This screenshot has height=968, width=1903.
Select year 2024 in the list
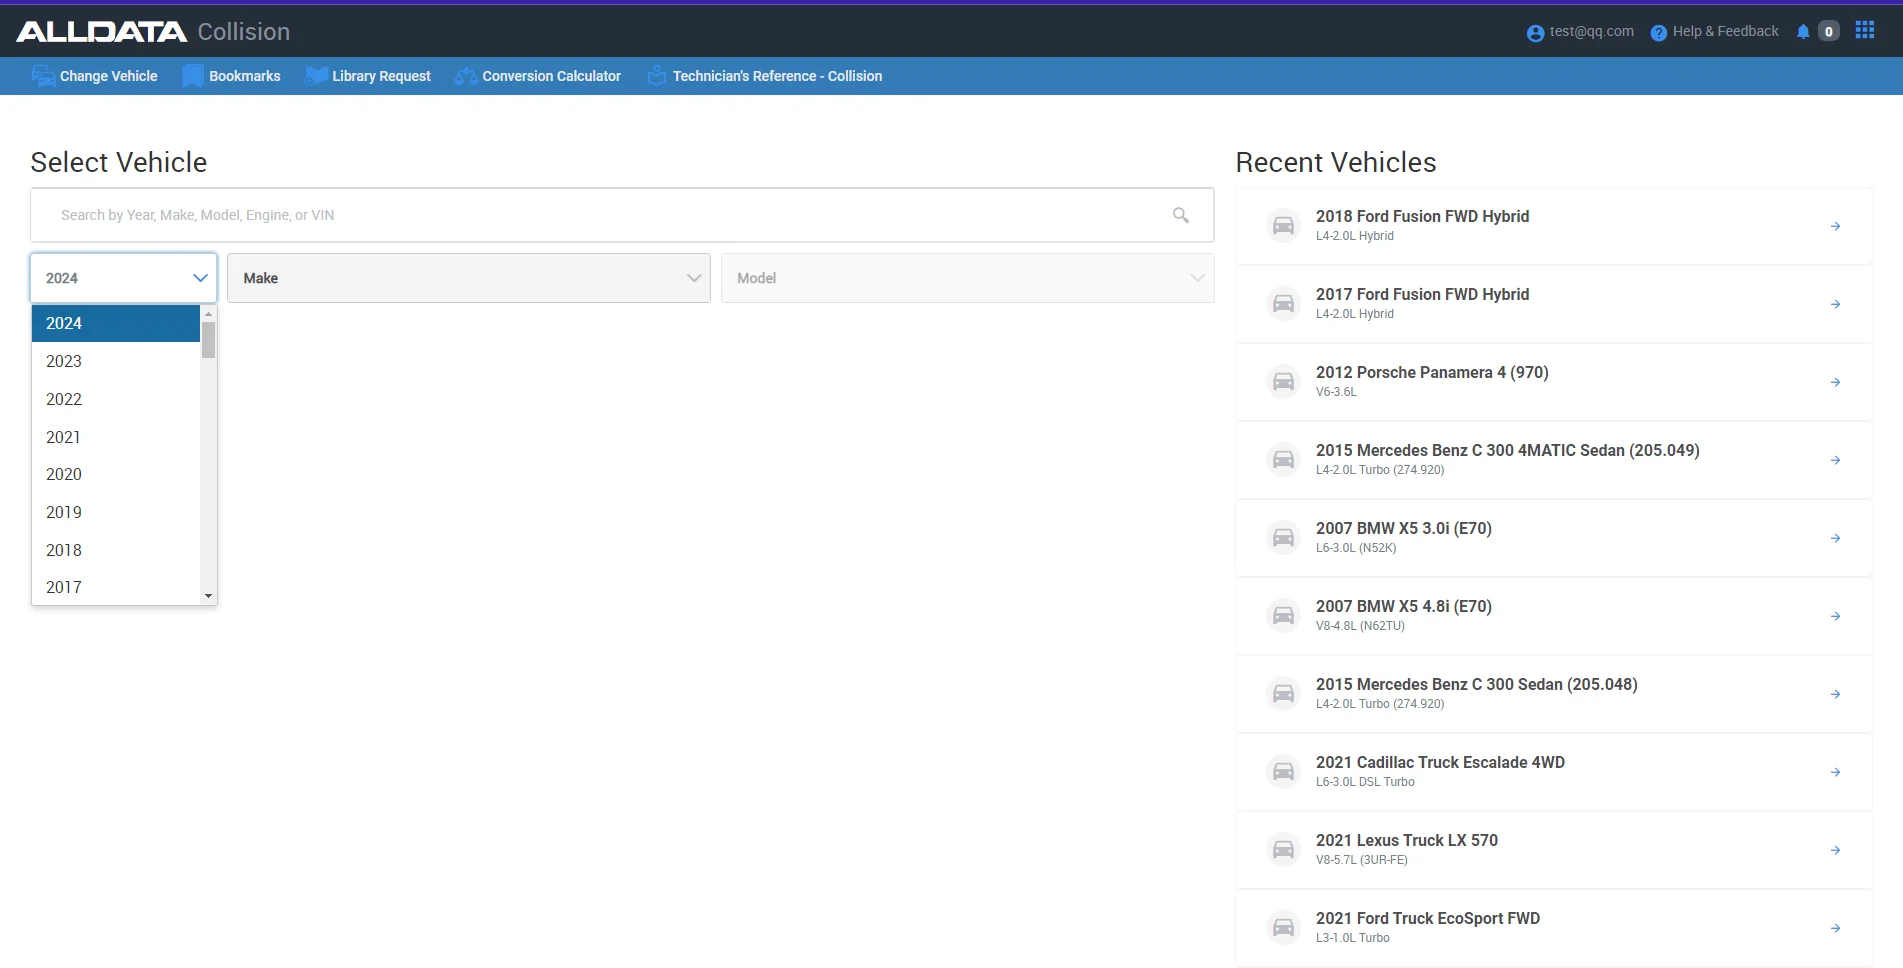(116, 323)
